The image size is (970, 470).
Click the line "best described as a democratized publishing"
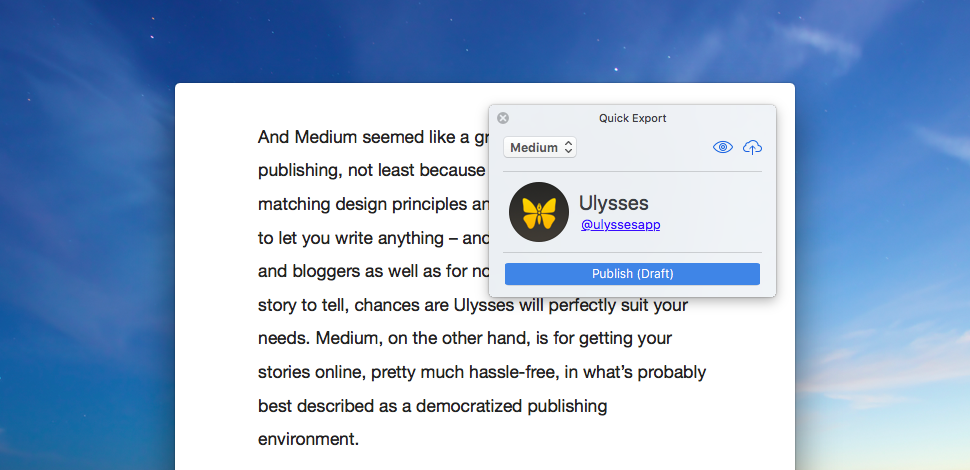pyautogui.click(x=432, y=406)
